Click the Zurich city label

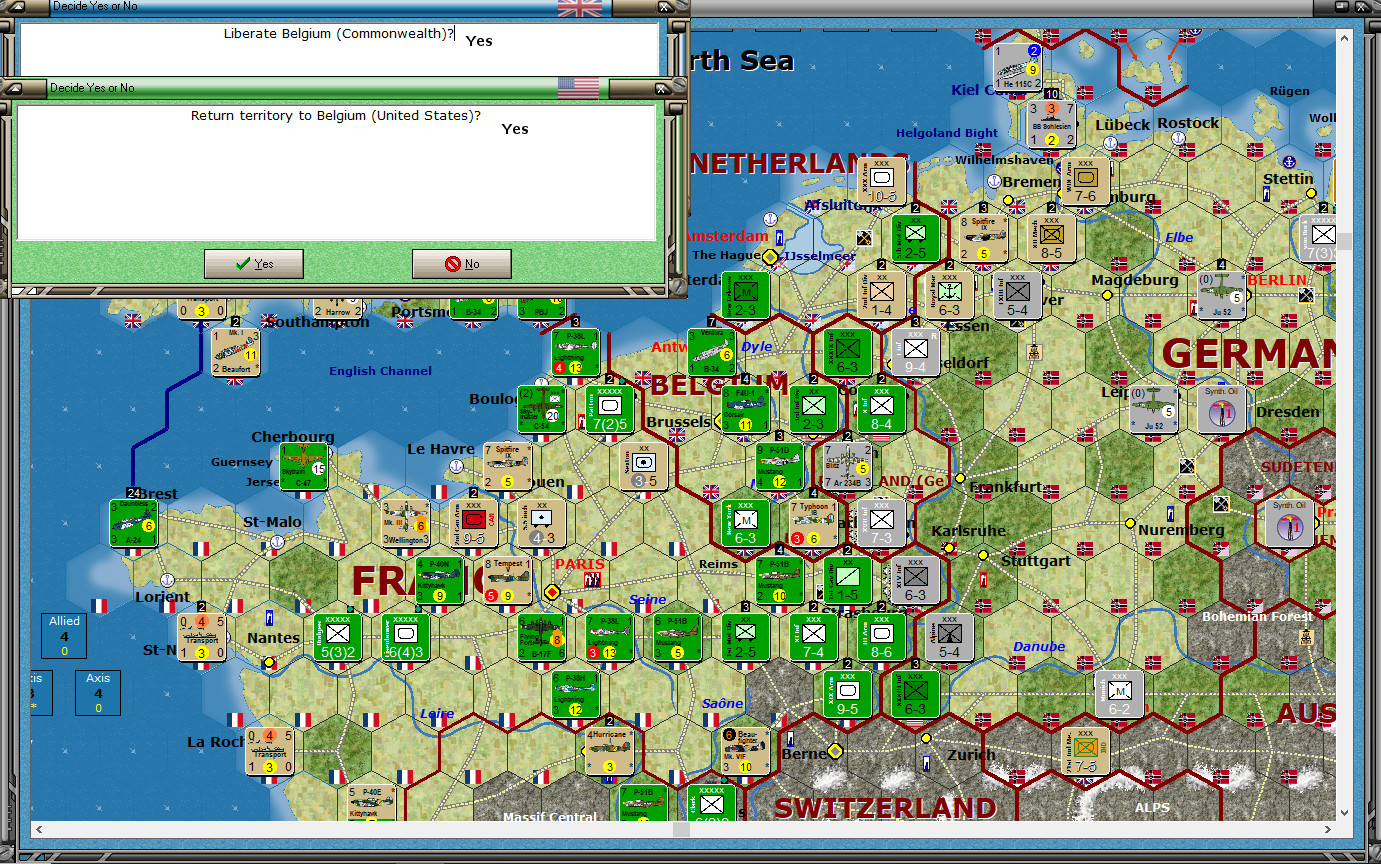[x=972, y=755]
